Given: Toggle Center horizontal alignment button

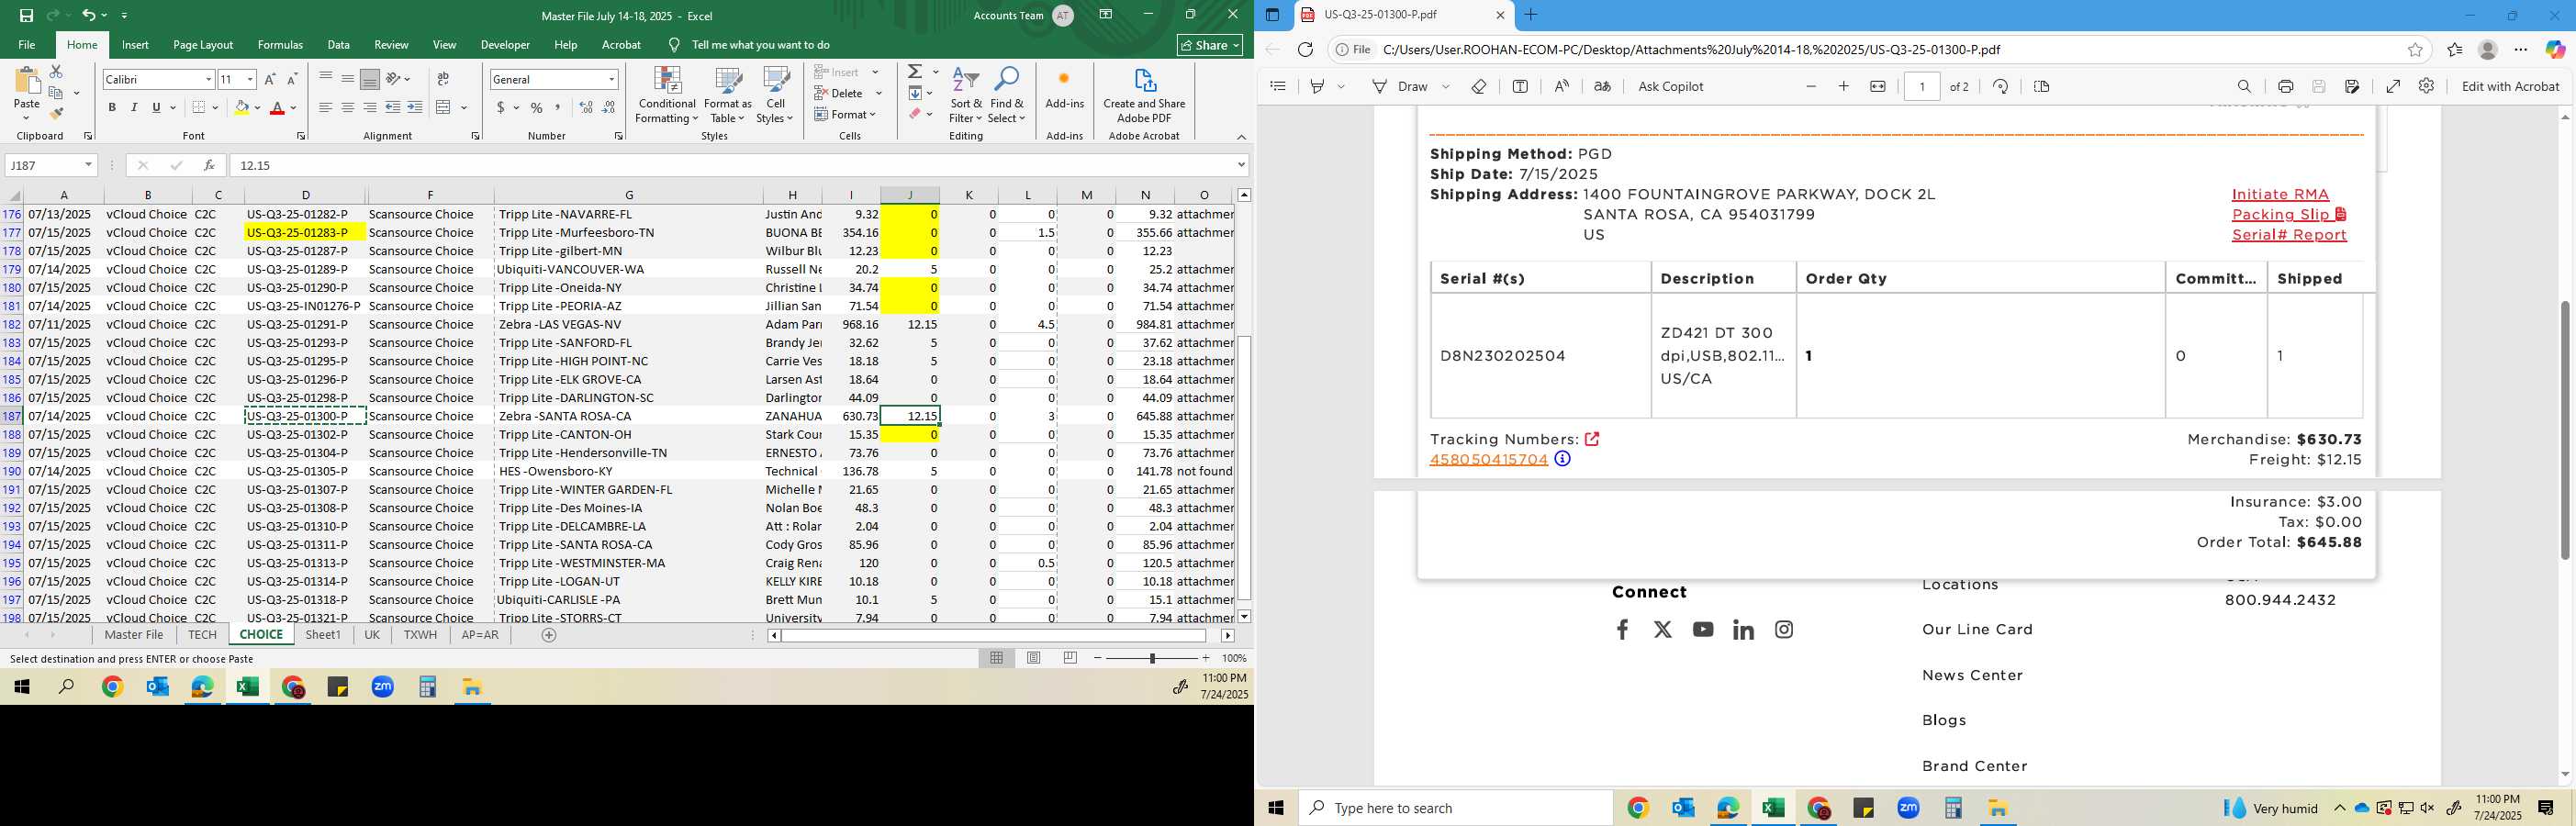Looking at the screenshot, I should pos(348,107).
